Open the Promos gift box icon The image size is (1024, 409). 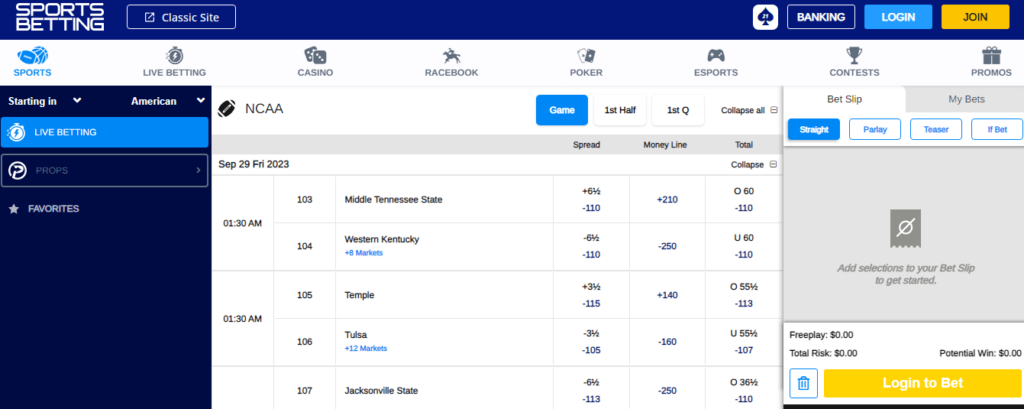tap(991, 55)
